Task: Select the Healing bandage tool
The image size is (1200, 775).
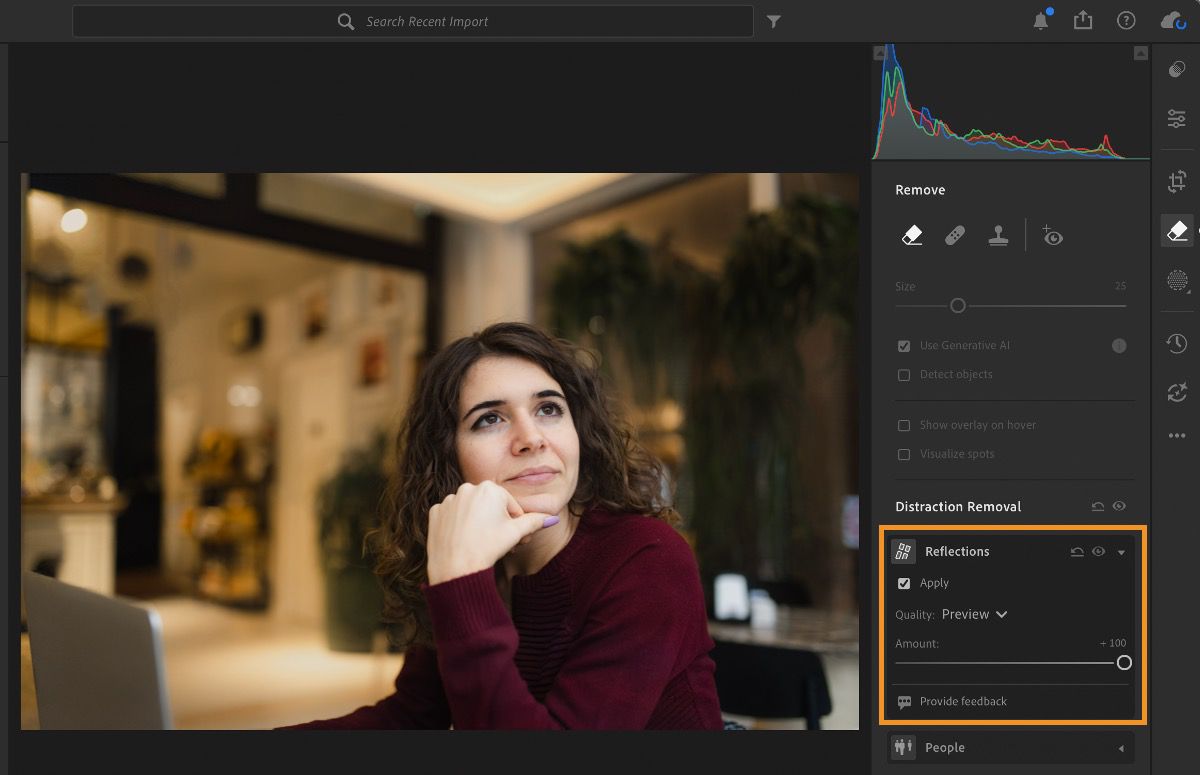Action: point(955,236)
